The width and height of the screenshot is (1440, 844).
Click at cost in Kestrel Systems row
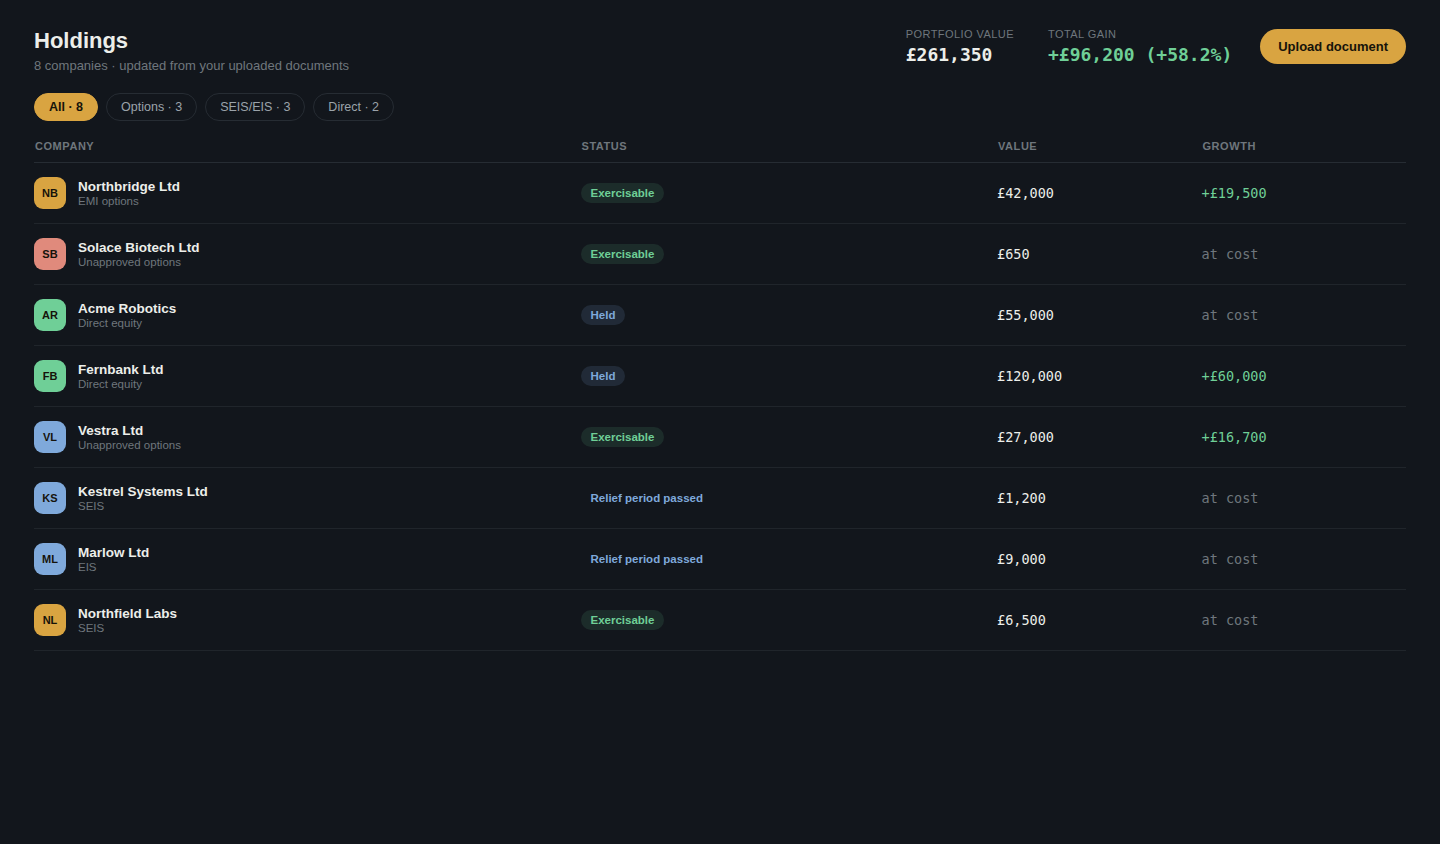(x=1230, y=498)
